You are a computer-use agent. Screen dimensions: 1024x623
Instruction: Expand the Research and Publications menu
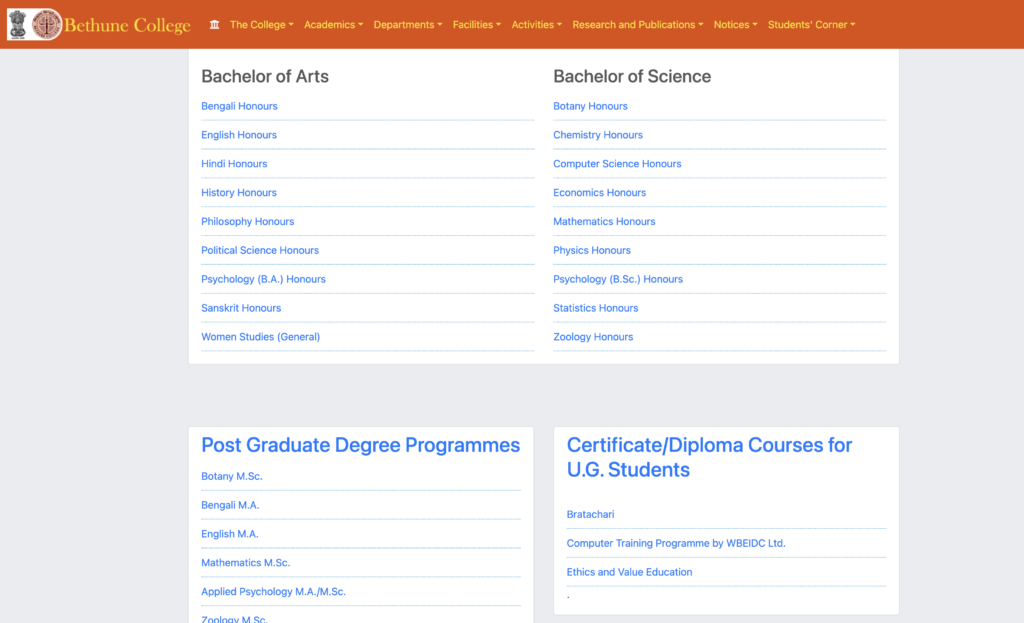pos(637,24)
